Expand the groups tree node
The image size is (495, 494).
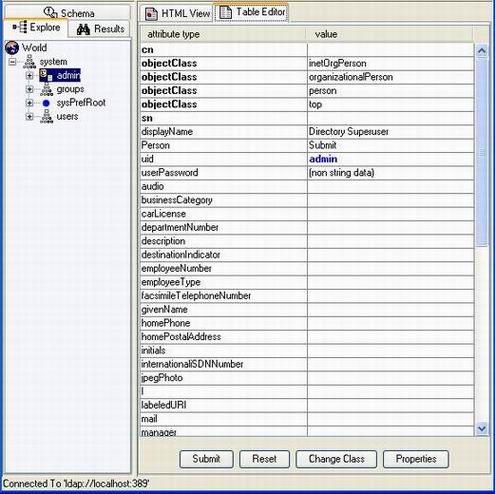pos(29,89)
